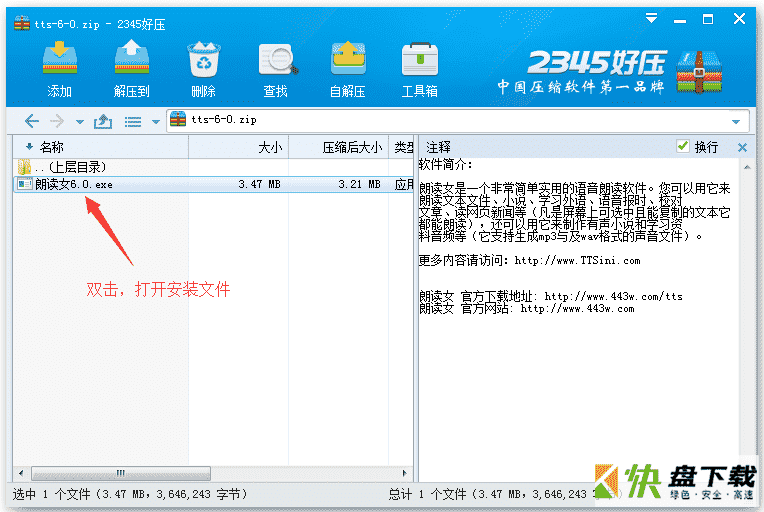Image resolution: width=764 pixels, height=512 pixels.
Task: Maximize the 2345好压 window
Action: pos(708,19)
